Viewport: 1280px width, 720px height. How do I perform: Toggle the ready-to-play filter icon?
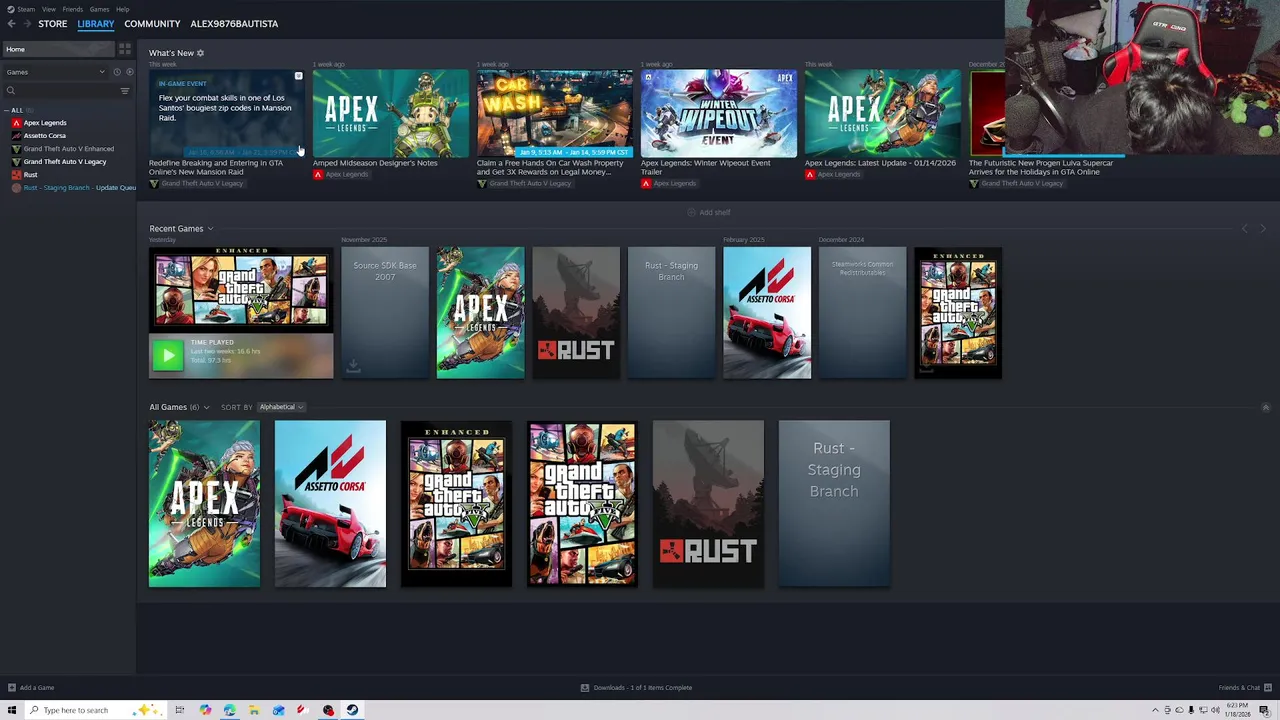click(129, 72)
